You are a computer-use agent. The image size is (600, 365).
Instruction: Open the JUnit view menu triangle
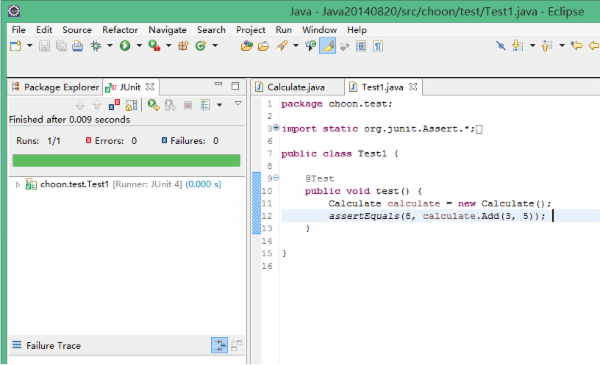238,103
